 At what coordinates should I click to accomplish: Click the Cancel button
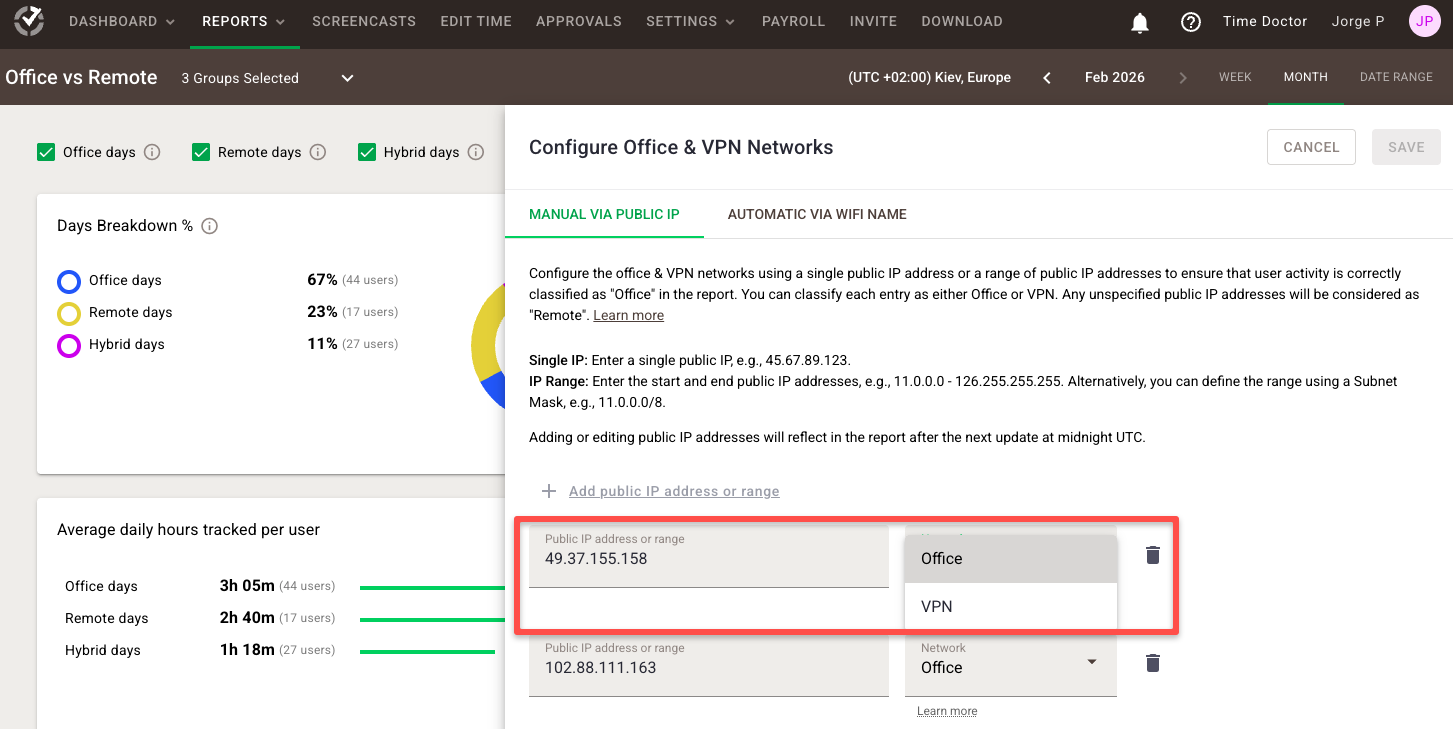click(x=1311, y=147)
